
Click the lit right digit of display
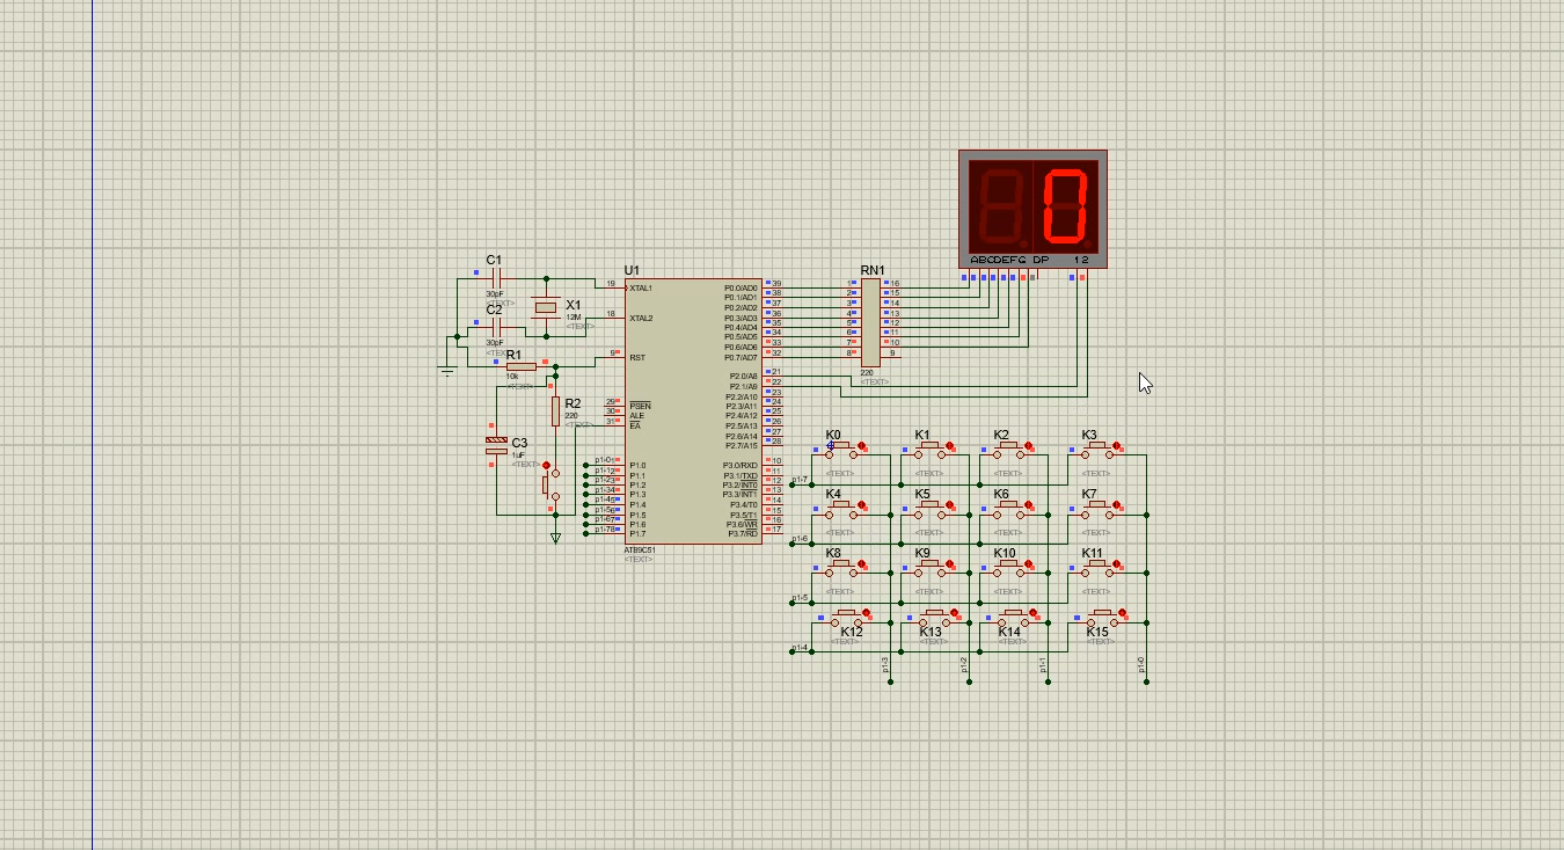(1065, 207)
